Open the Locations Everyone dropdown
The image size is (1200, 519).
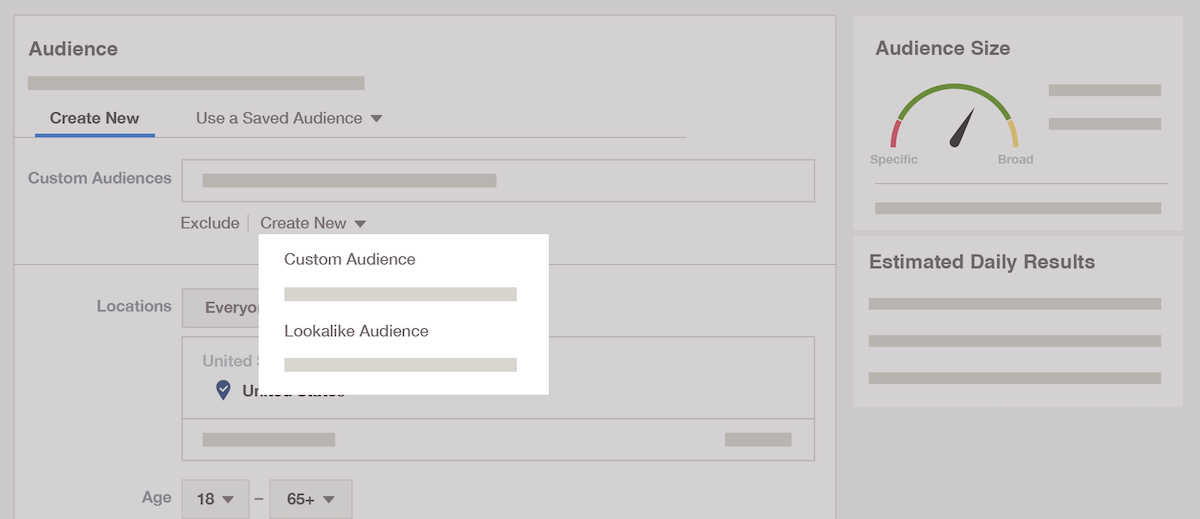pos(221,307)
